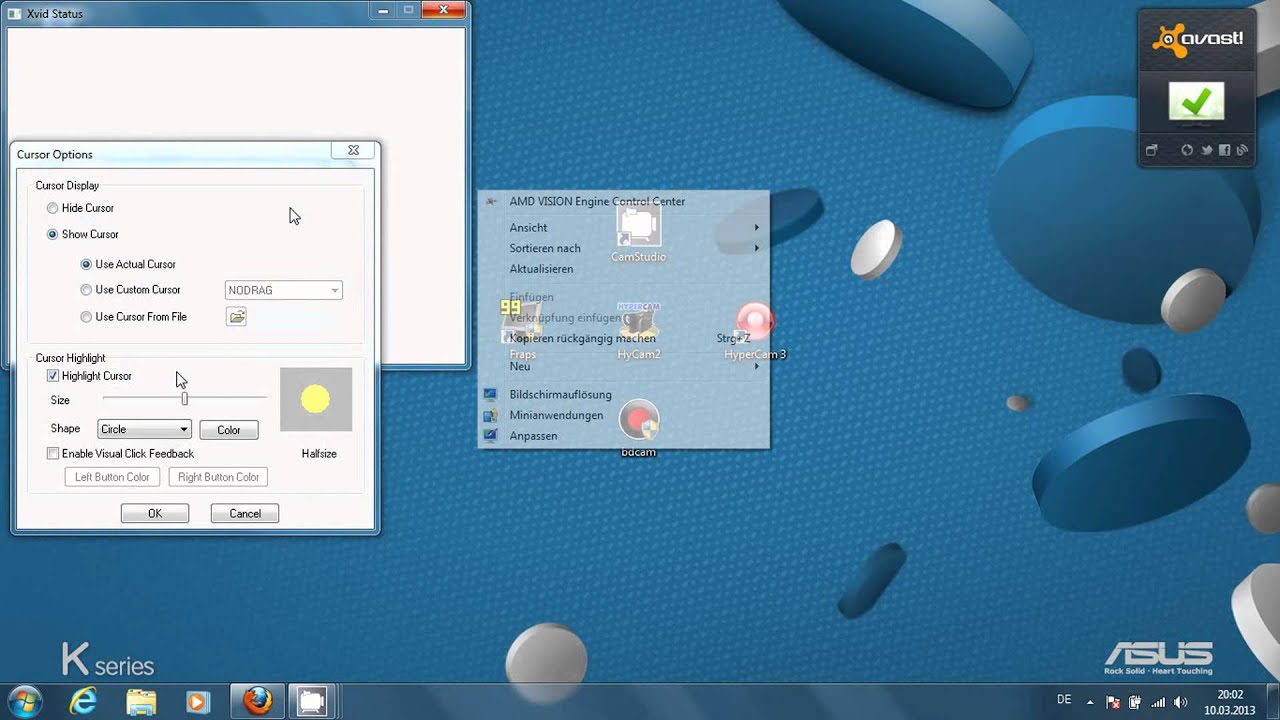Click the power plug battery tray icon
The height and width of the screenshot is (720, 1280).
pos(1136,702)
